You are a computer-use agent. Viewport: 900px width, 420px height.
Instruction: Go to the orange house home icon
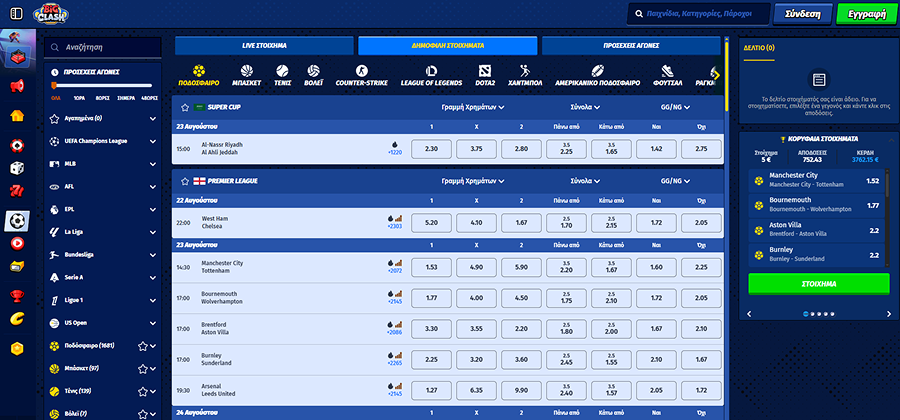(x=17, y=115)
